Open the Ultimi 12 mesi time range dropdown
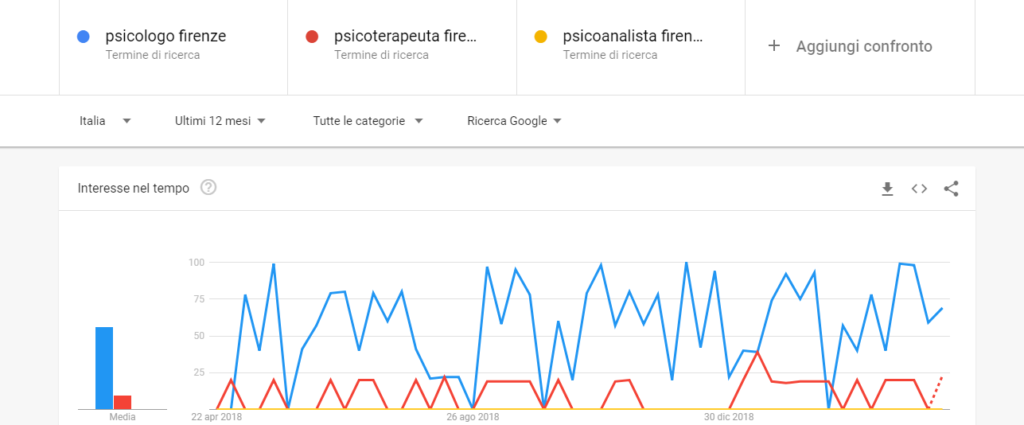1024x425 pixels. pyautogui.click(x=220, y=121)
